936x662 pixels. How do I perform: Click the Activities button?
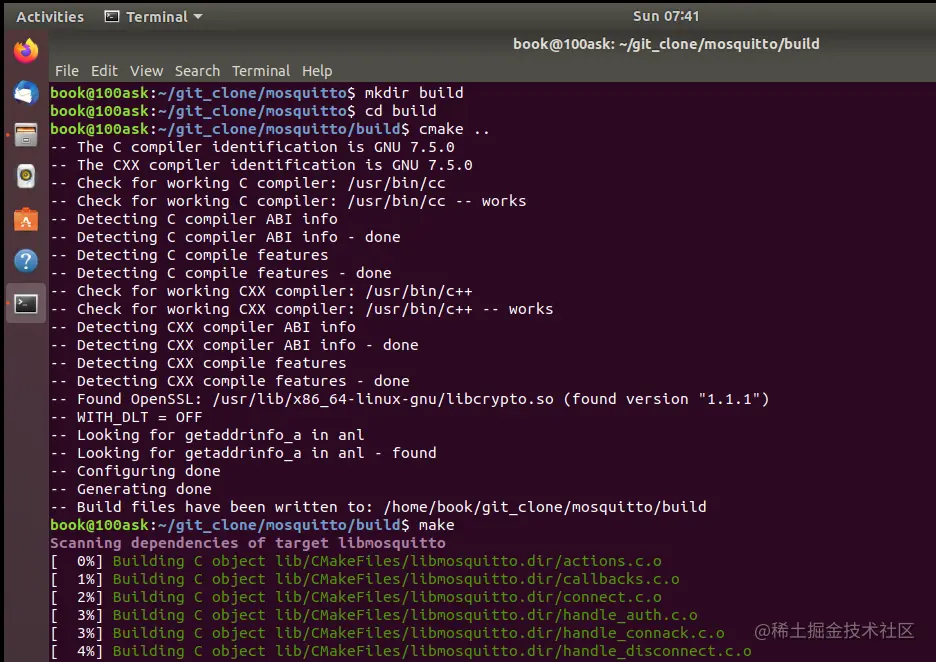point(50,17)
